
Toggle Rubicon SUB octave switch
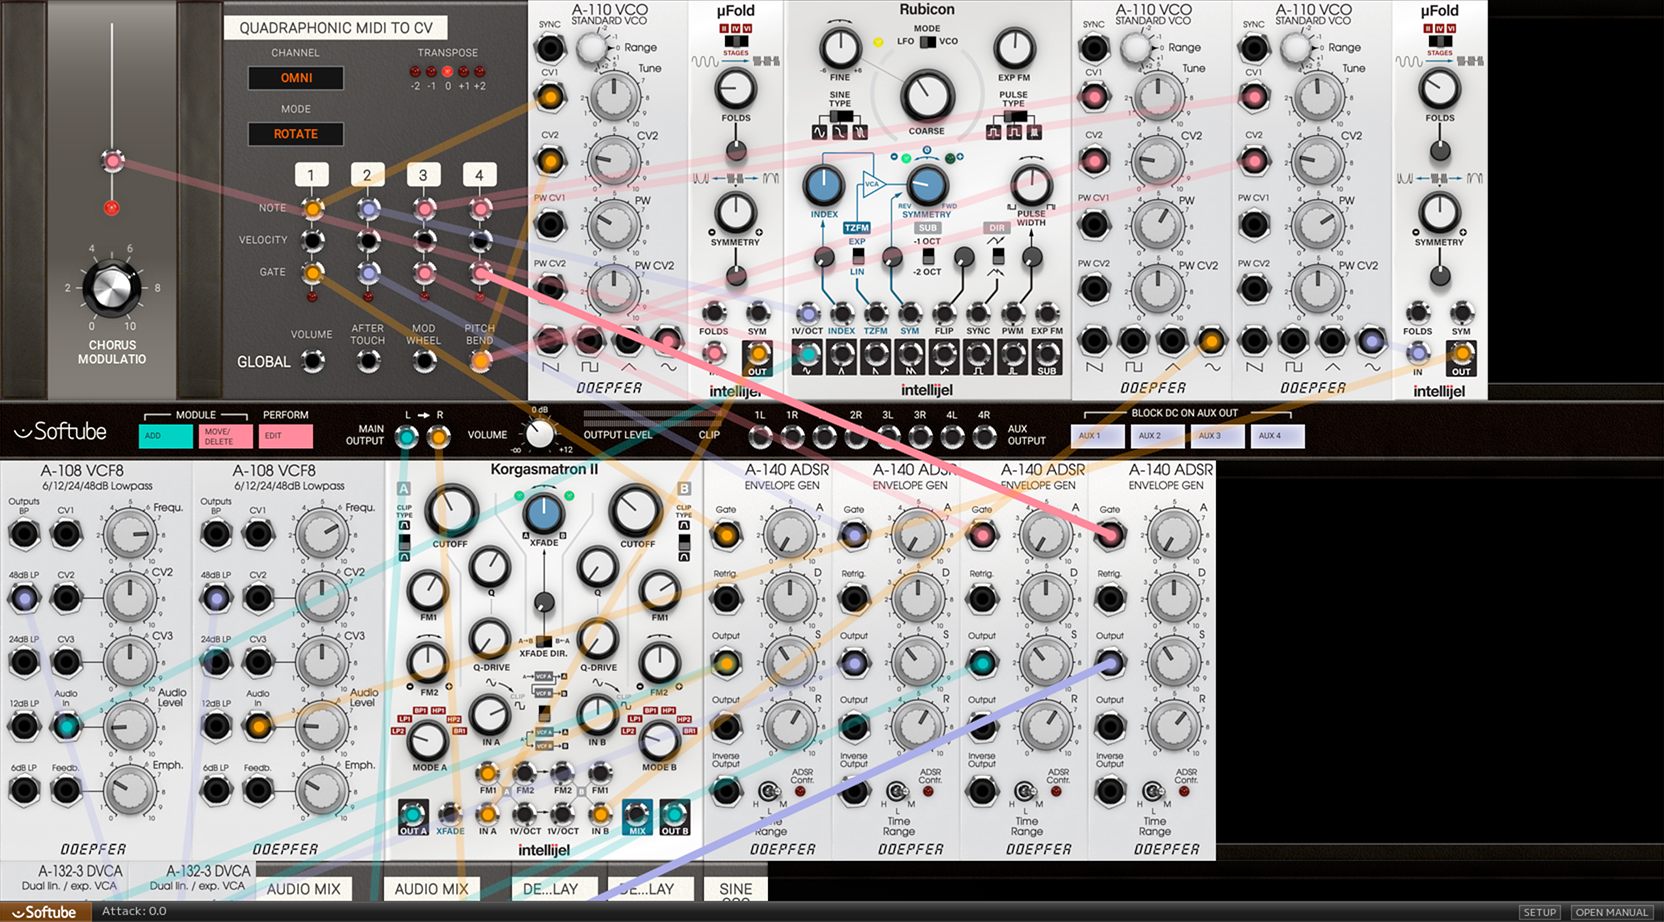(x=928, y=257)
